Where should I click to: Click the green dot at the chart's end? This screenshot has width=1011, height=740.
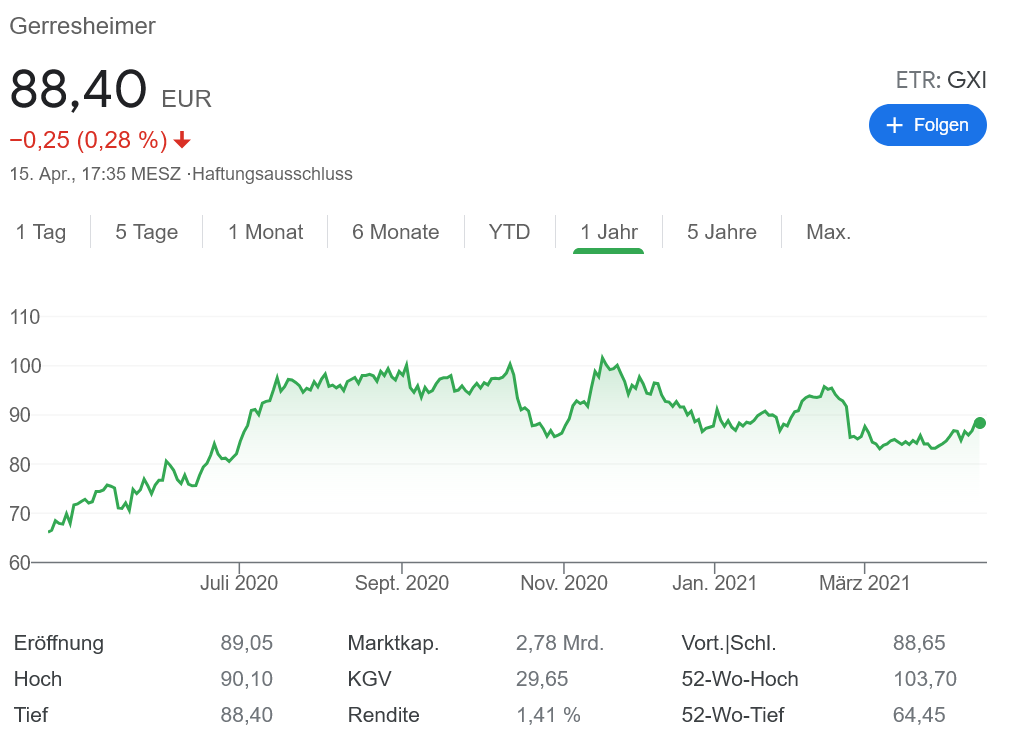click(x=979, y=423)
